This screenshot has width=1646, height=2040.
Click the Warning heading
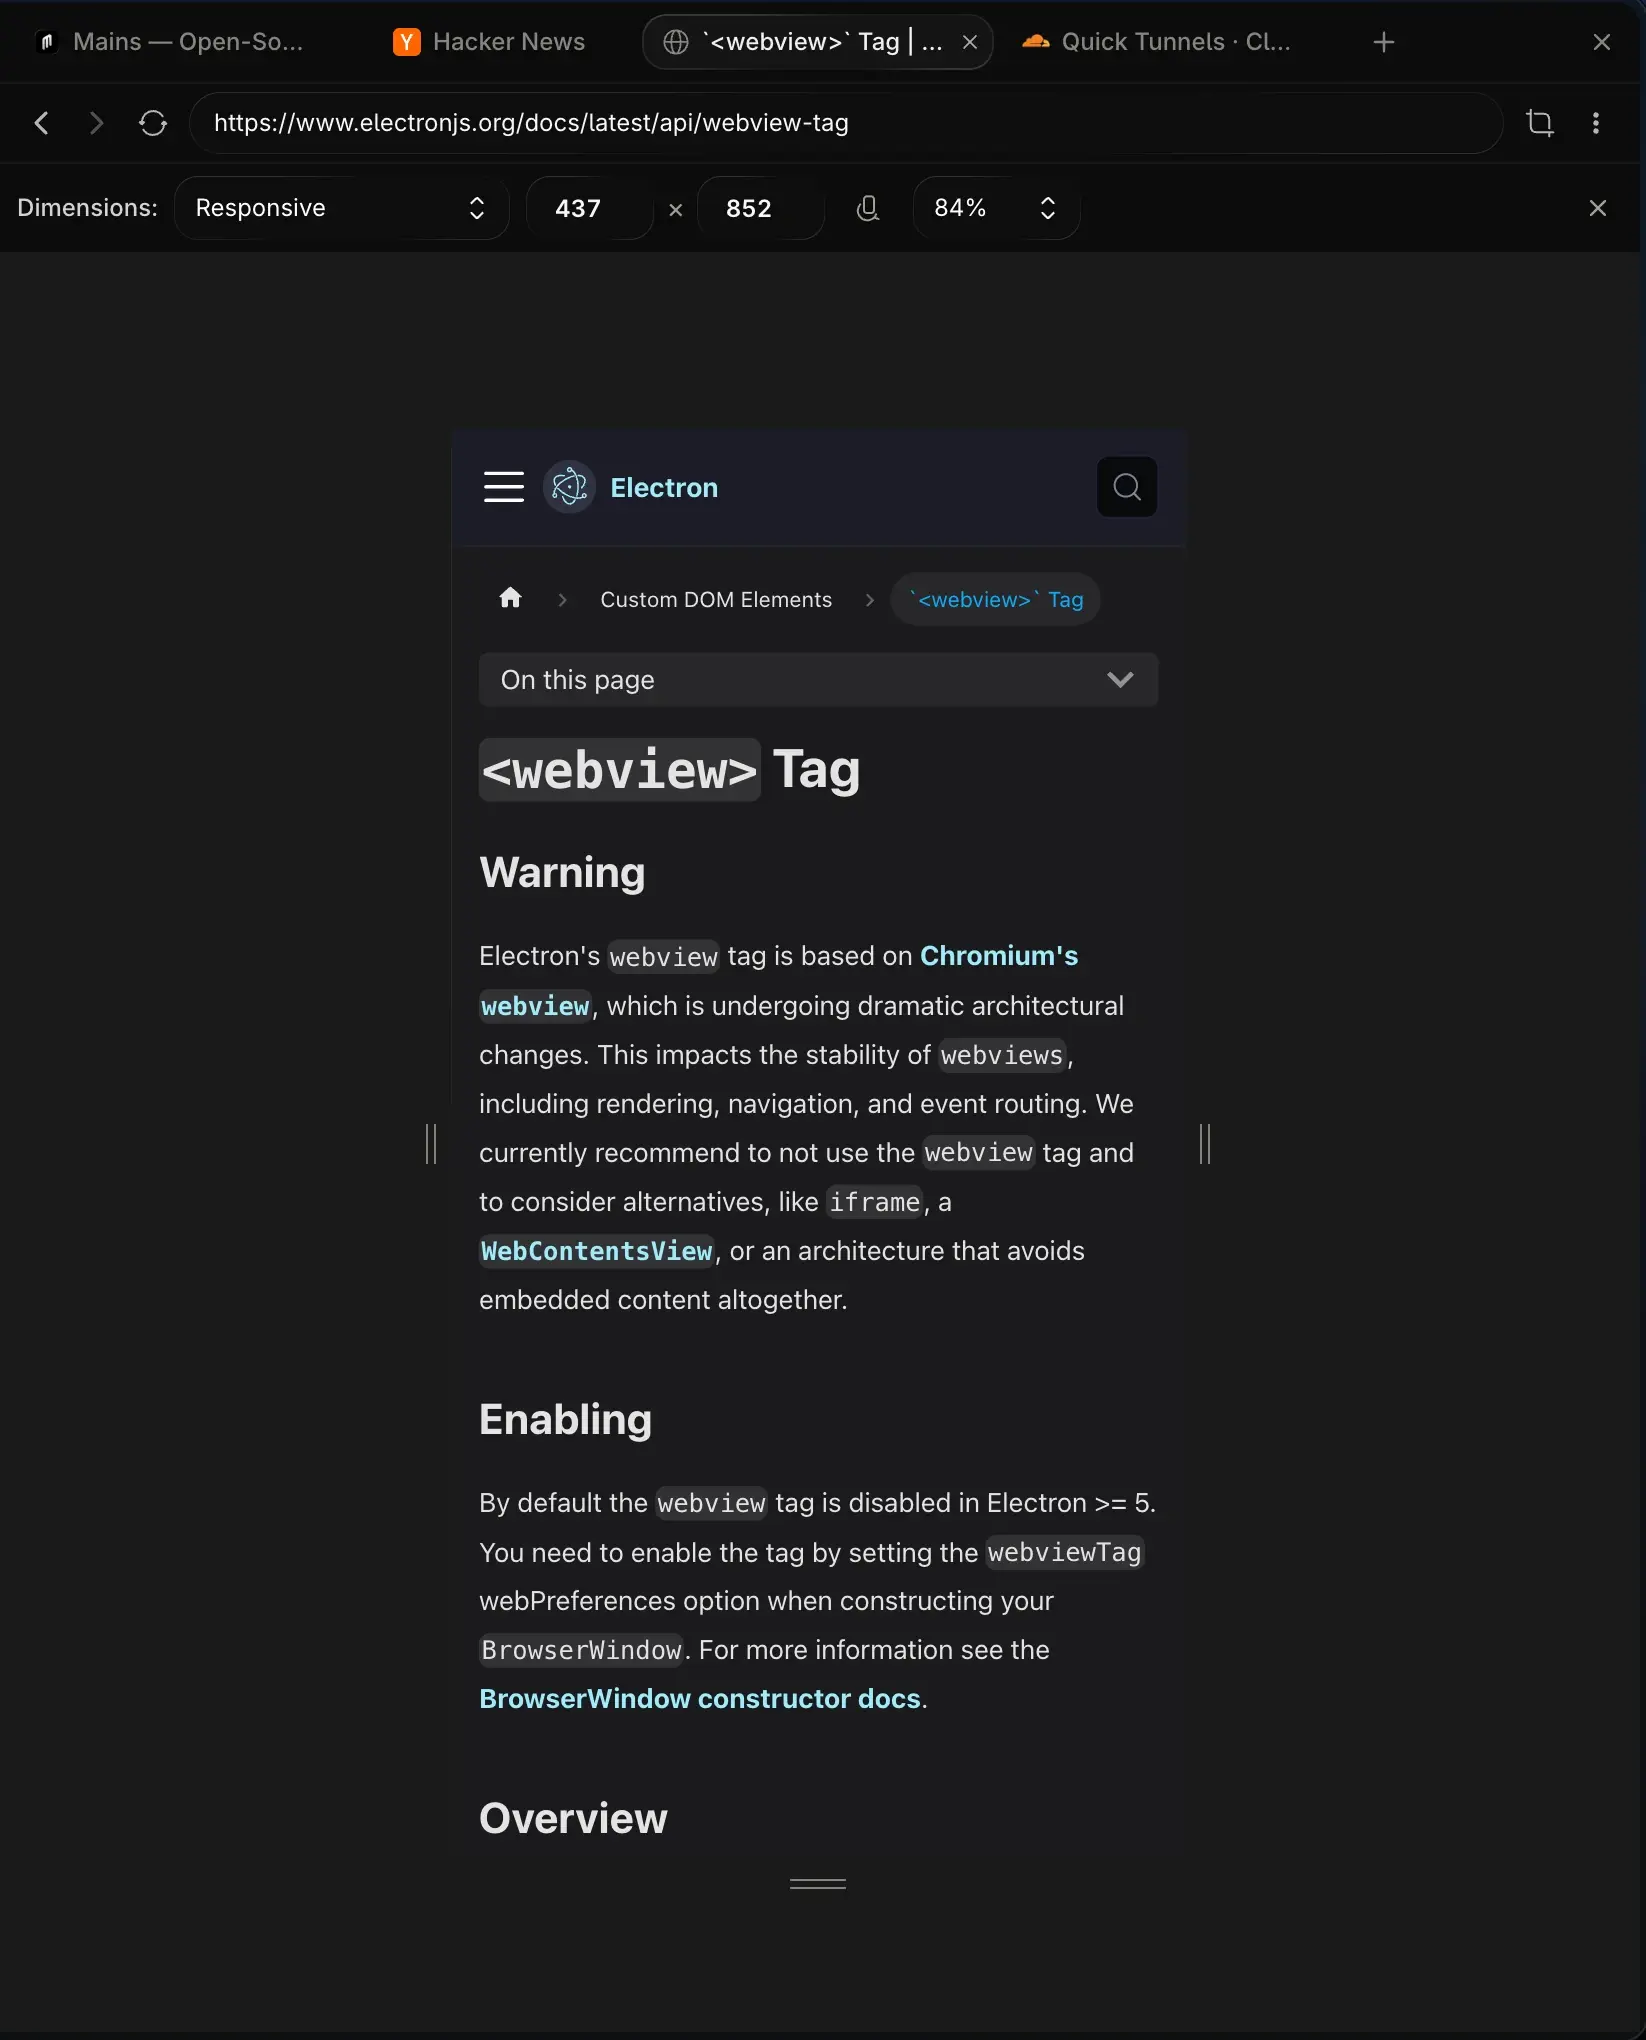[562, 873]
